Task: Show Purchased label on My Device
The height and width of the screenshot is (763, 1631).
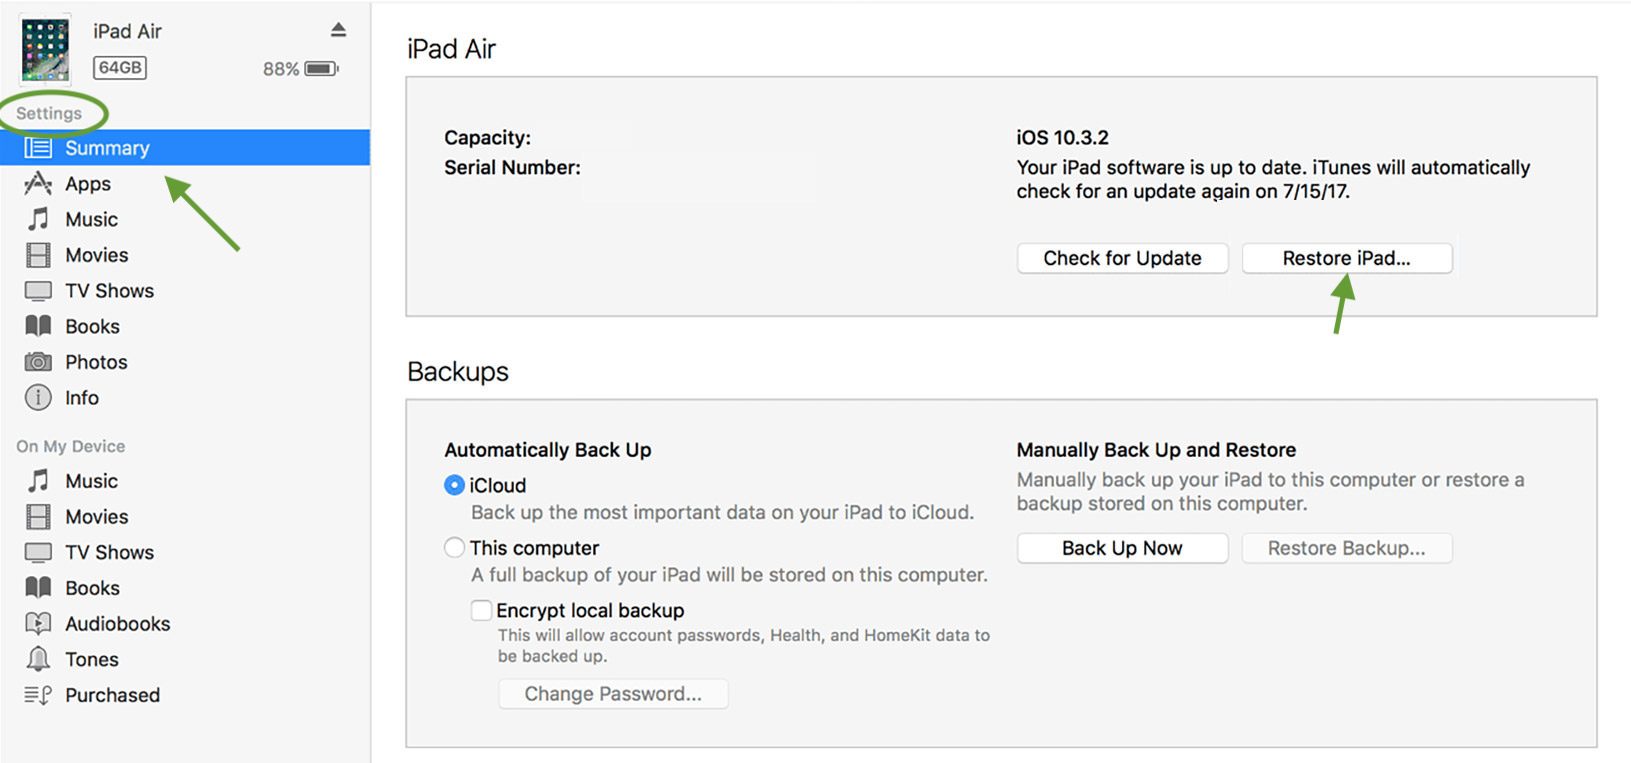Action: coord(112,695)
